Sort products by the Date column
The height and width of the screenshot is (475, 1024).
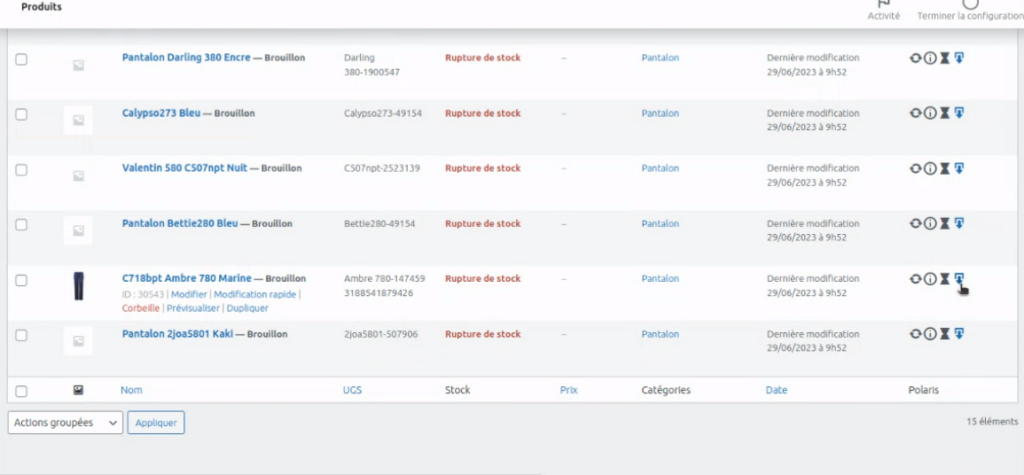pos(776,390)
